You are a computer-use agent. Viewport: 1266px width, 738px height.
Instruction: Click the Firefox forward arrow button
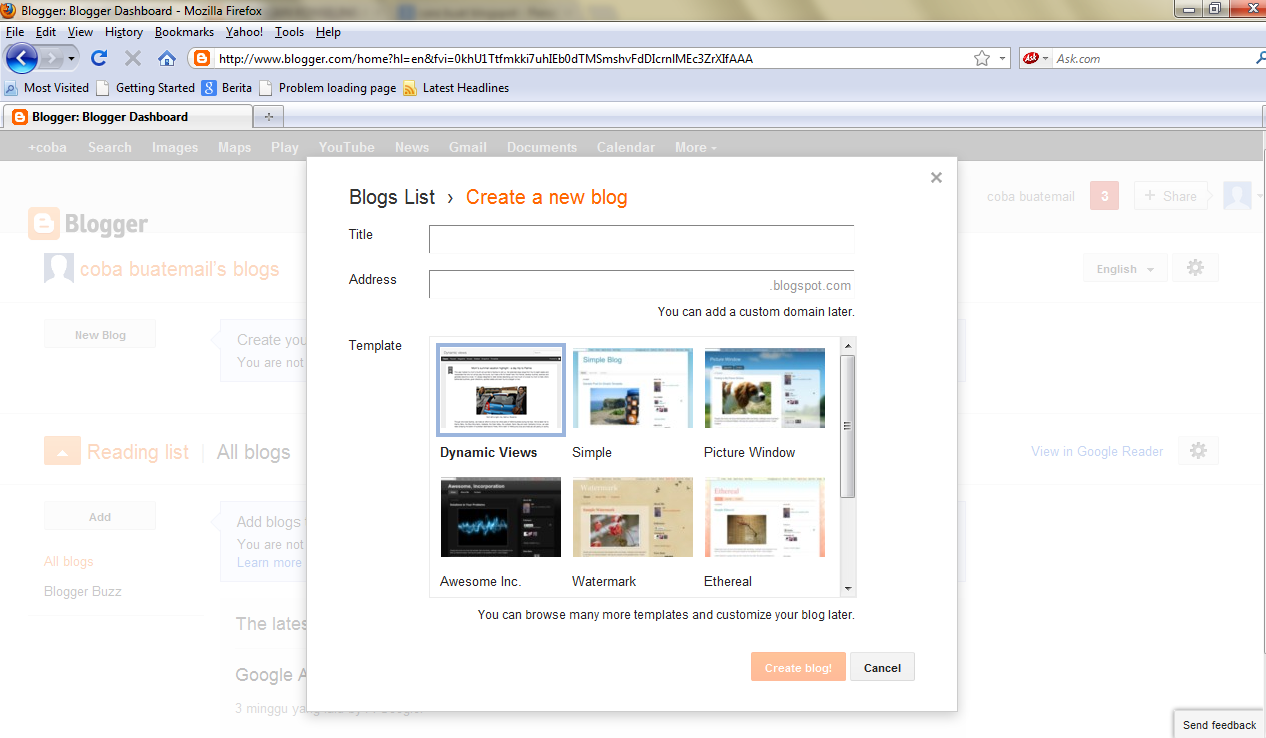(52, 58)
